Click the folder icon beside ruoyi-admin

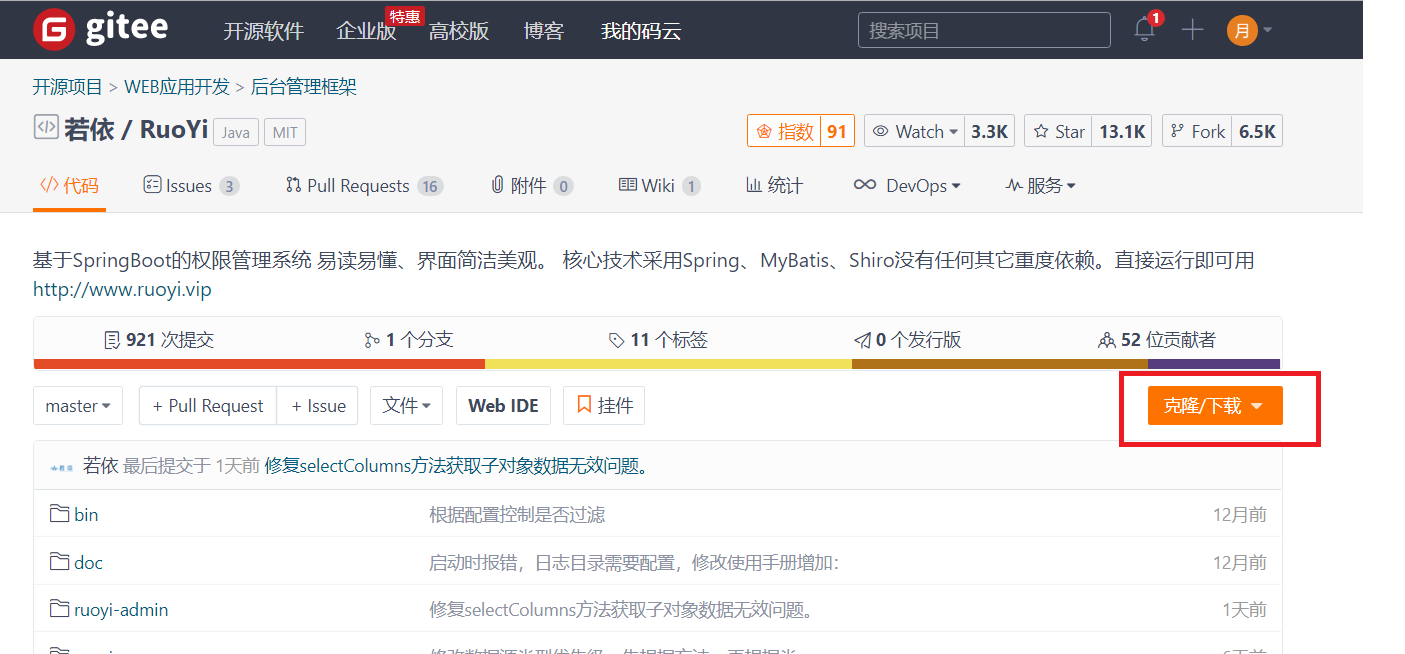[x=59, y=609]
